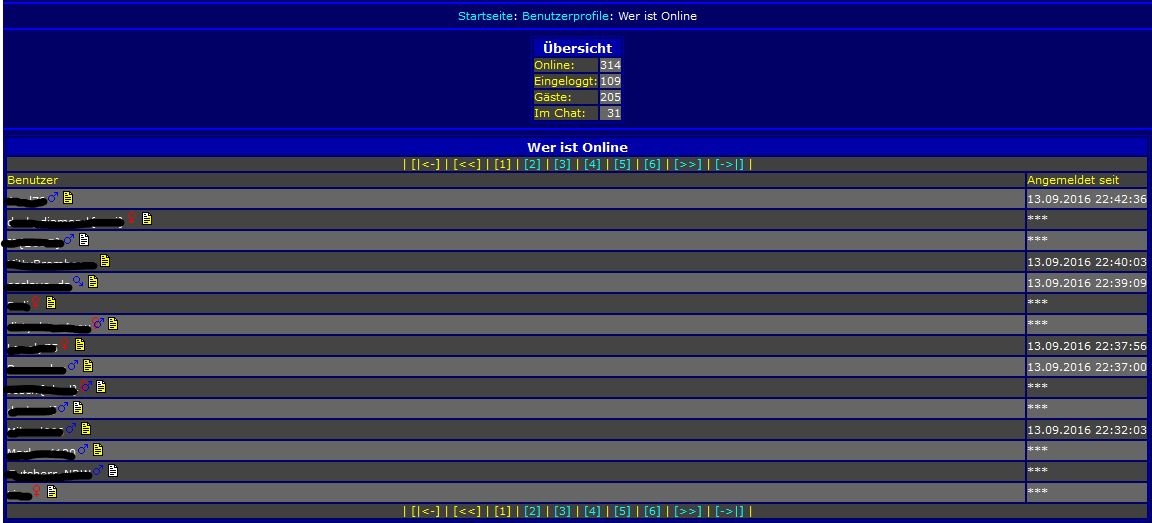
Task: Click document icon in the 22:40:03 row
Action: pyautogui.click(x=105, y=261)
